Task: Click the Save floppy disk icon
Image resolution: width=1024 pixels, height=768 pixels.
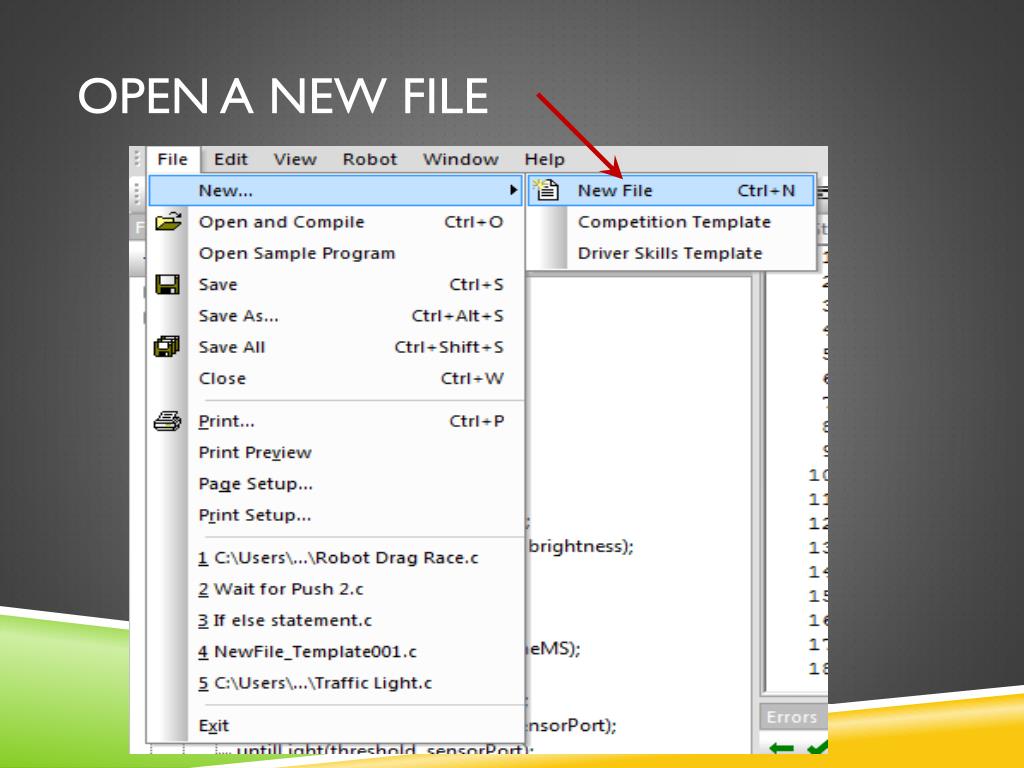Action: tap(167, 284)
